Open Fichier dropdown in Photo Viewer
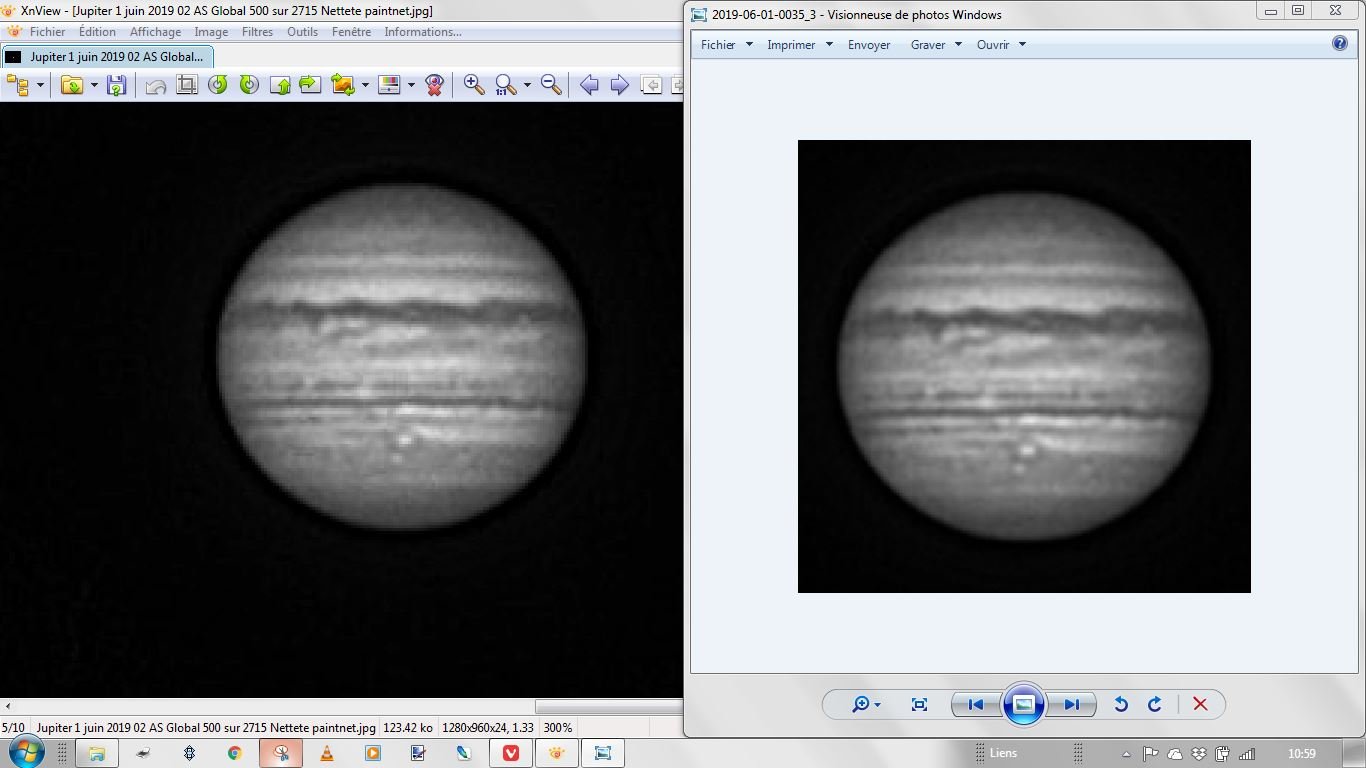The image size is (1366, 768). click(x=726, y=45)
